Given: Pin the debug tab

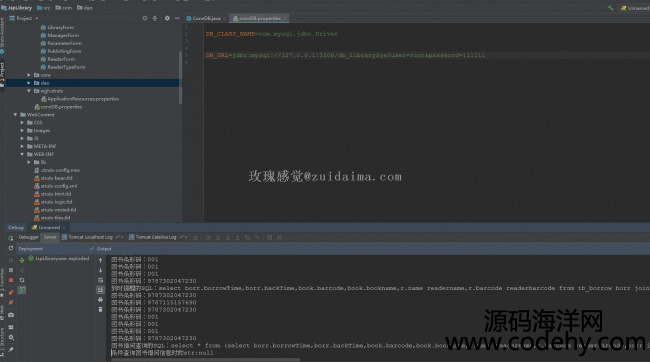Looking at the screenshot, I should (11, 350).
